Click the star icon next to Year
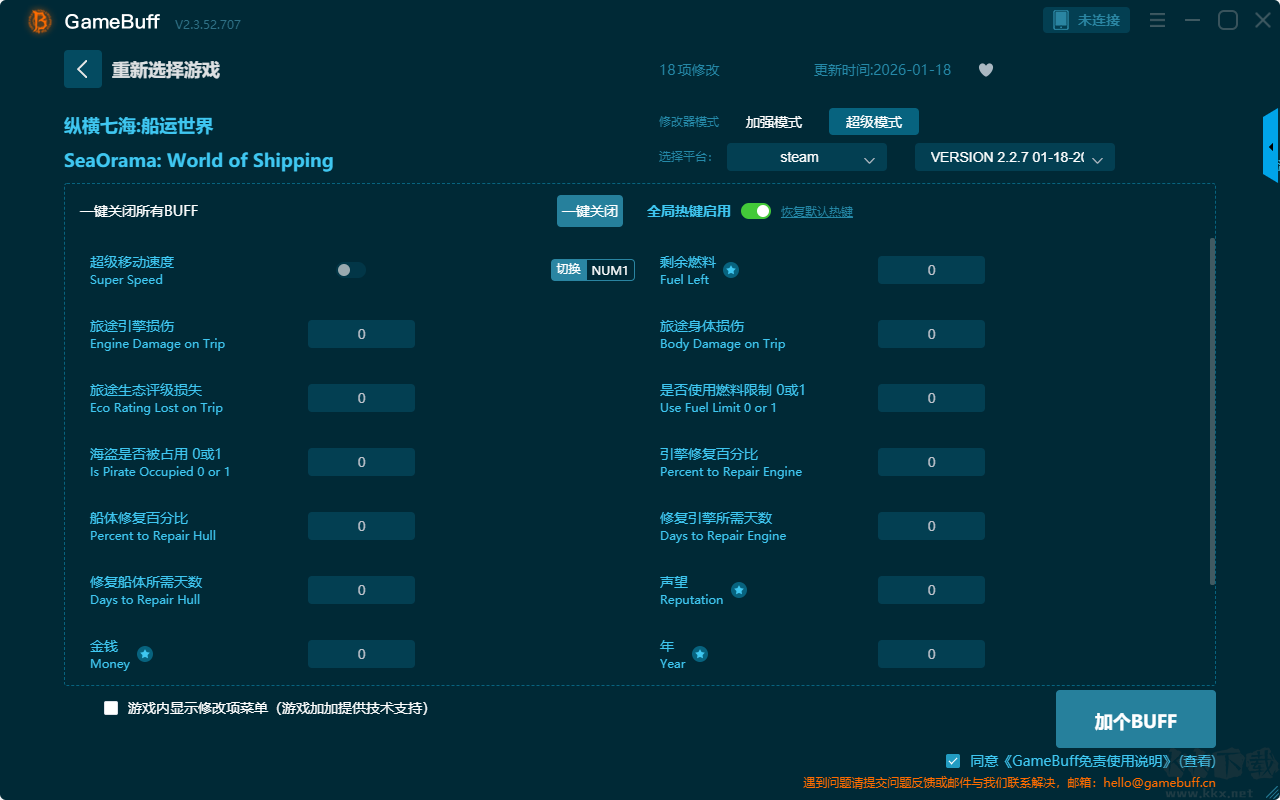The height and width of the screenshot is (800, 1280). pyautogui.click(x=700, y=654)
